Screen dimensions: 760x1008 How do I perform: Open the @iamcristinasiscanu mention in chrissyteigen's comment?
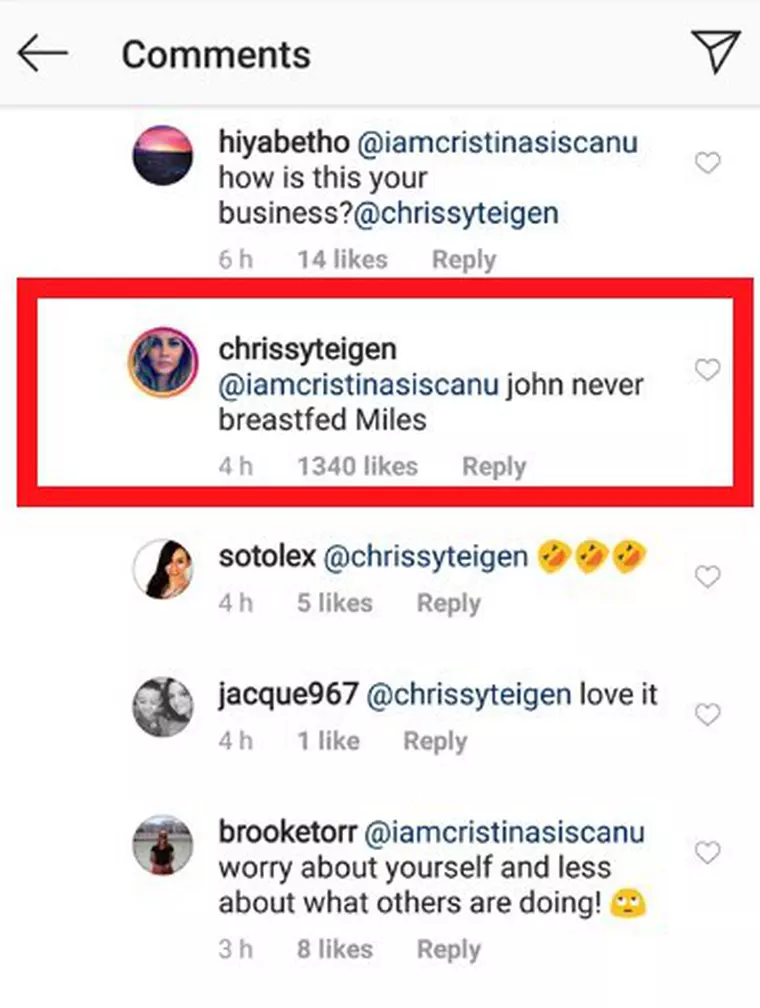click(x=357, y=383)
